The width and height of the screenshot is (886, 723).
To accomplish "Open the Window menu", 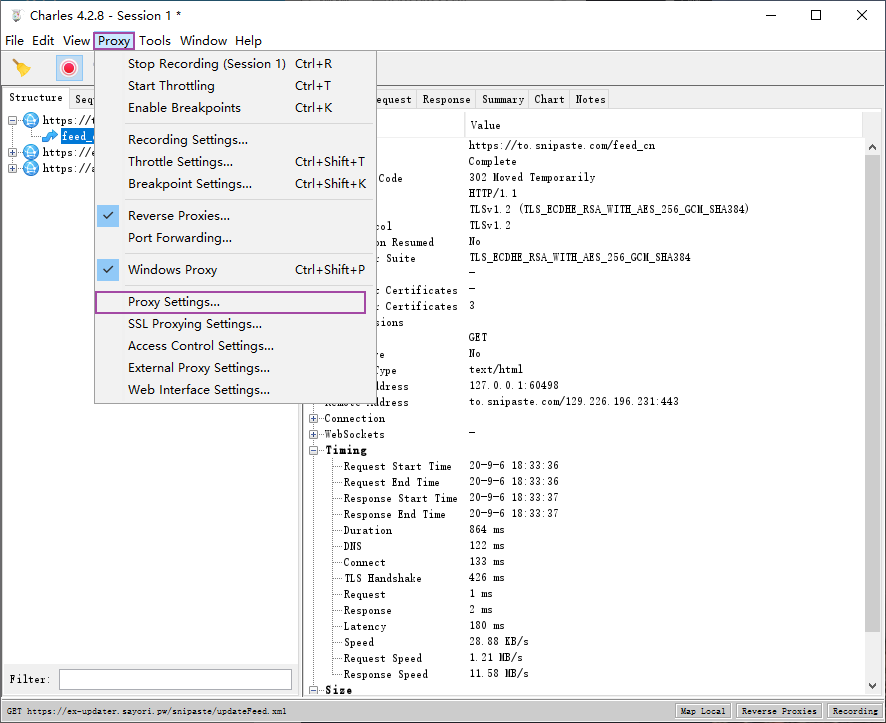I will click(203, 41).
